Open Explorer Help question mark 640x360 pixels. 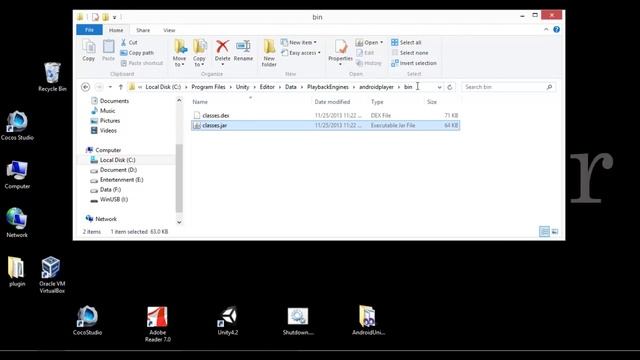tap(556, 29)
